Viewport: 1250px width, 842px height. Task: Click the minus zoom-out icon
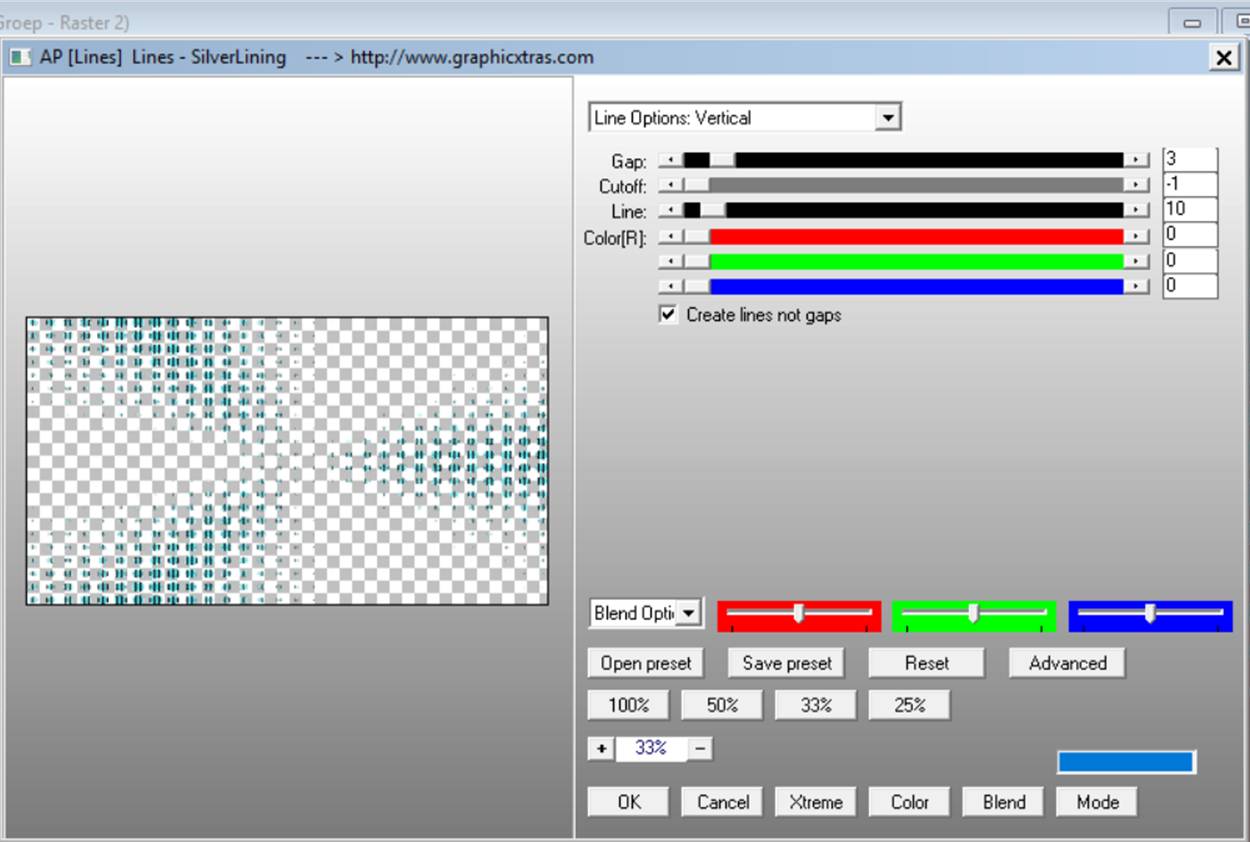(x=700, y=748)
